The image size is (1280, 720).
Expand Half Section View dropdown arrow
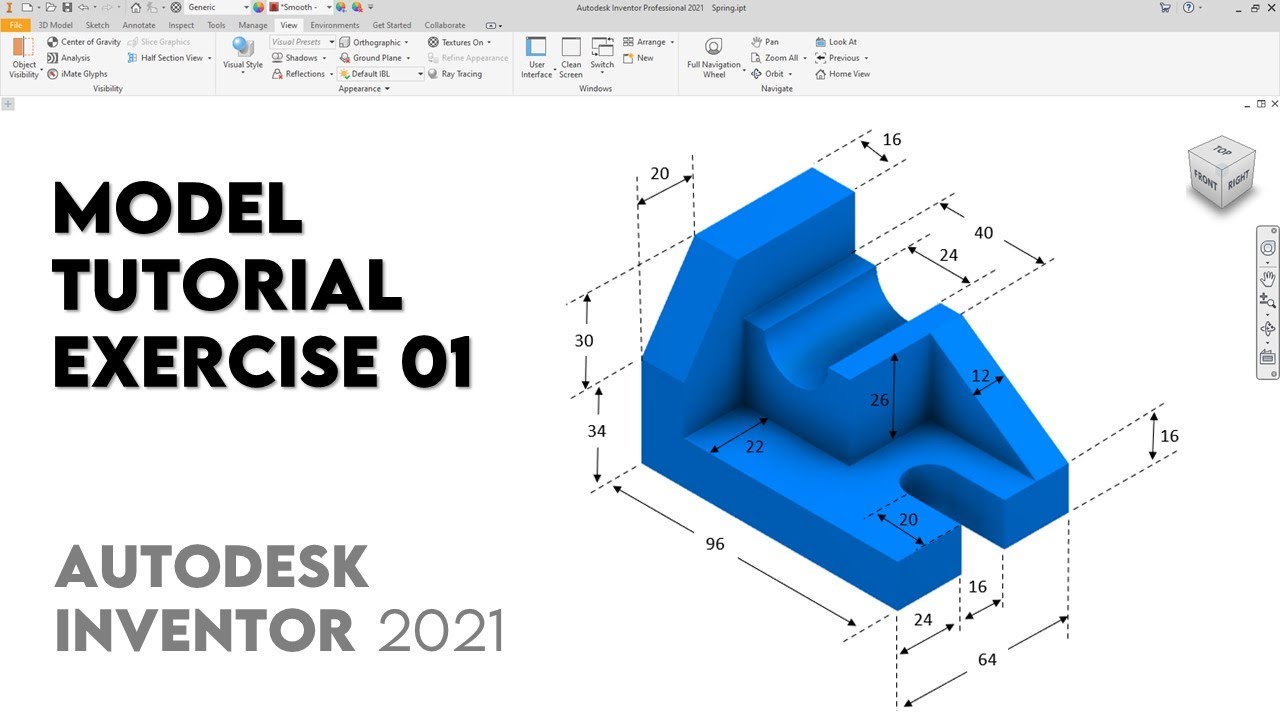pyautogui.click(x=209, y=58)
